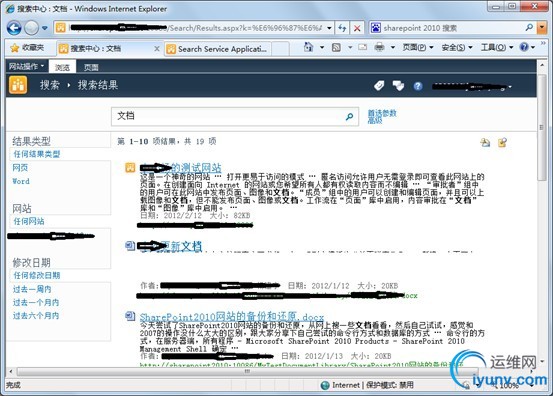This screenshot has height=396, width=553.
Task: Expand the address bar history dropdown
Action: coord(329,28)
